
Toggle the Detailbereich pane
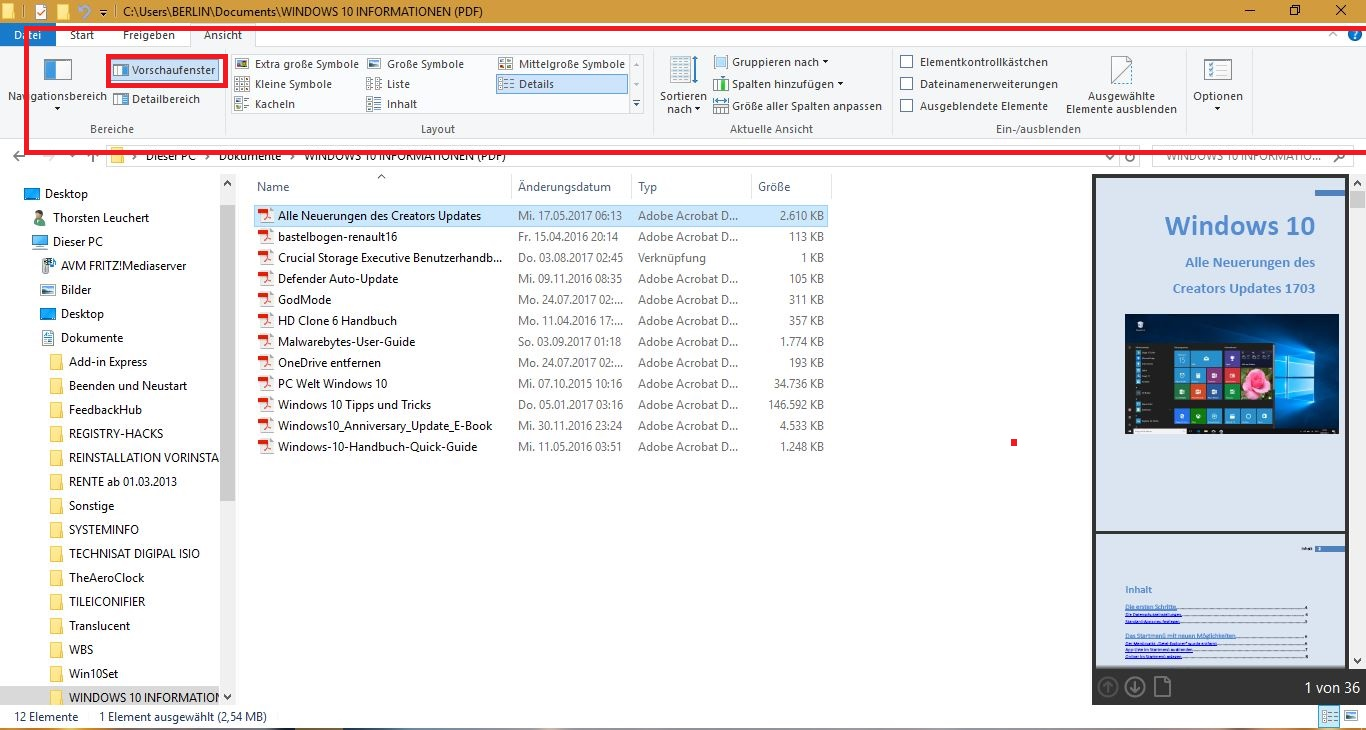(156, 99)
